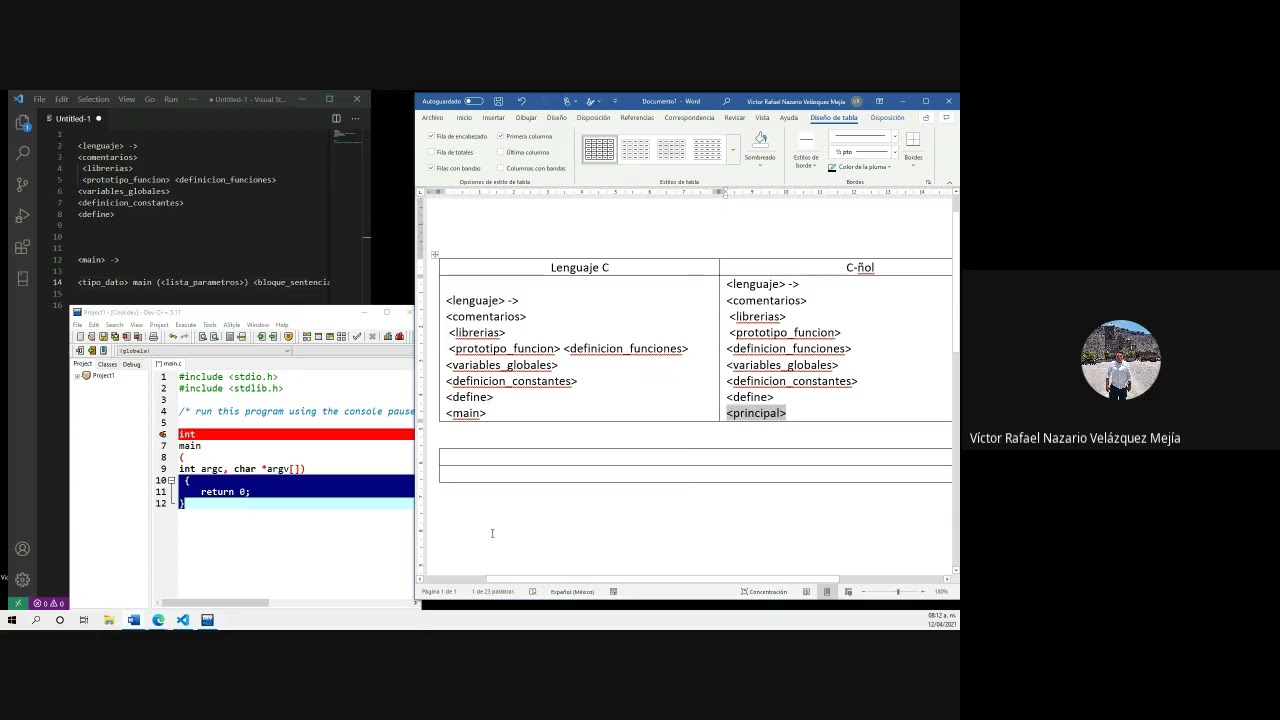Toggle Autoguardado switch in Word

tap(473, 101)
